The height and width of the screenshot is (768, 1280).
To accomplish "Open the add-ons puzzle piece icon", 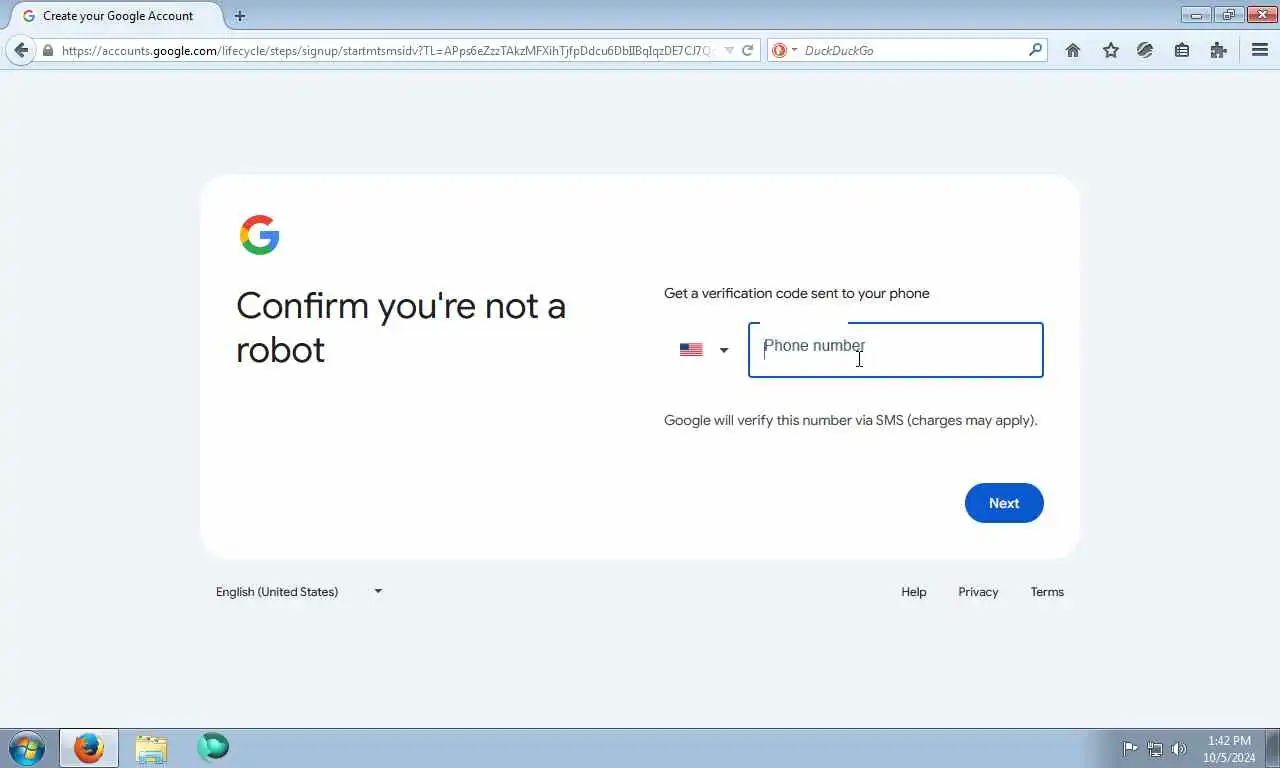I will tap(1218, 50).
